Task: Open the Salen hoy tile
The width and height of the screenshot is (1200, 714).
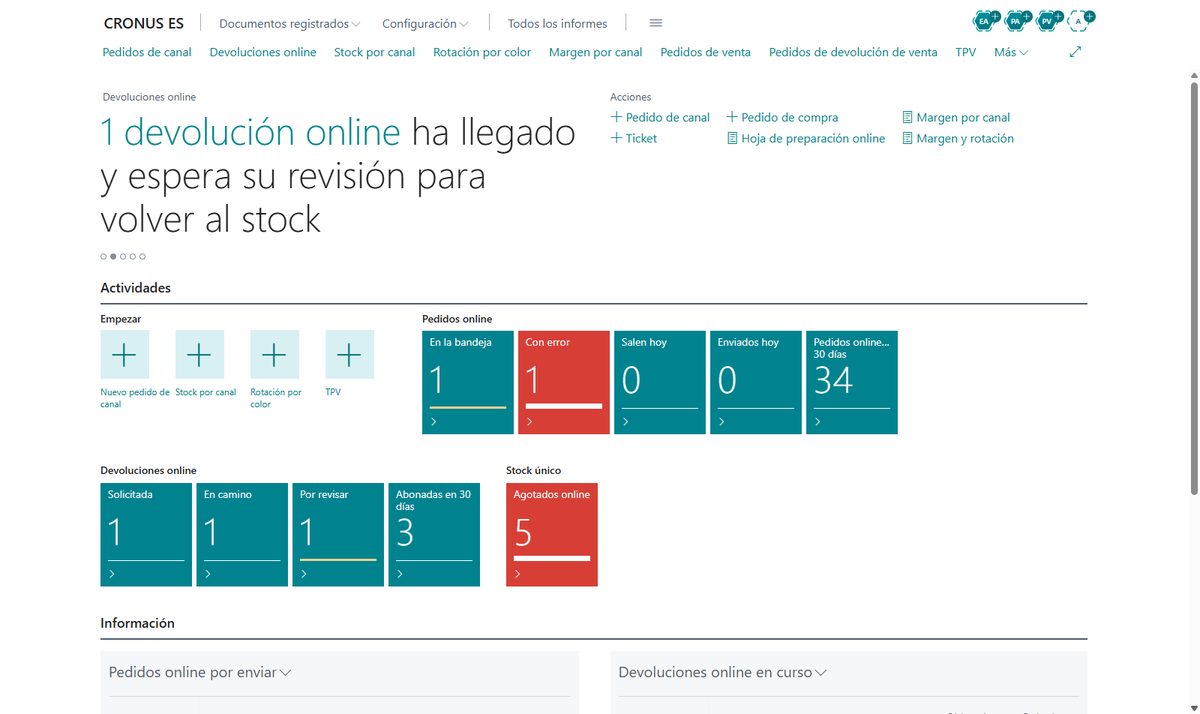Action: 660,382
